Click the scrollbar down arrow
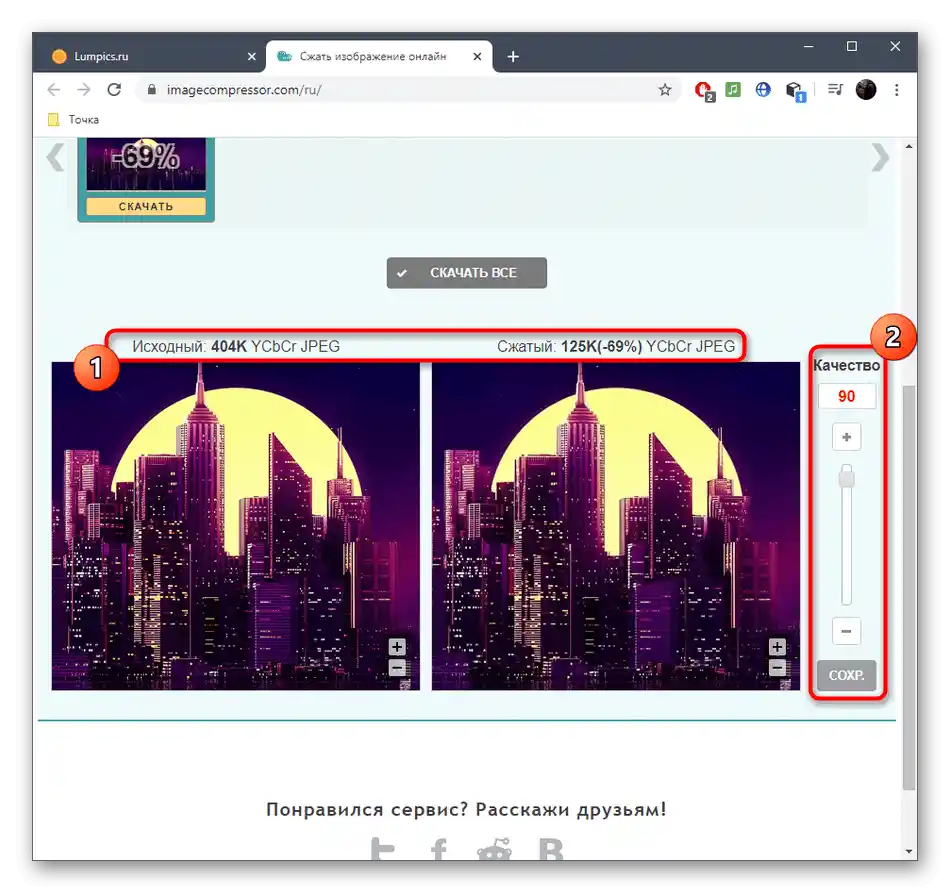The height and width of the screenshot is (893, 950). [x=909, y=851]
